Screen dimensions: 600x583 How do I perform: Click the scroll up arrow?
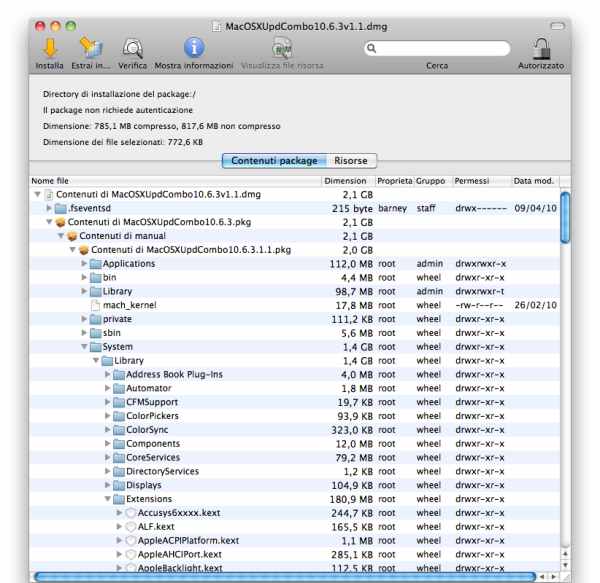click(x=565, y=554)
